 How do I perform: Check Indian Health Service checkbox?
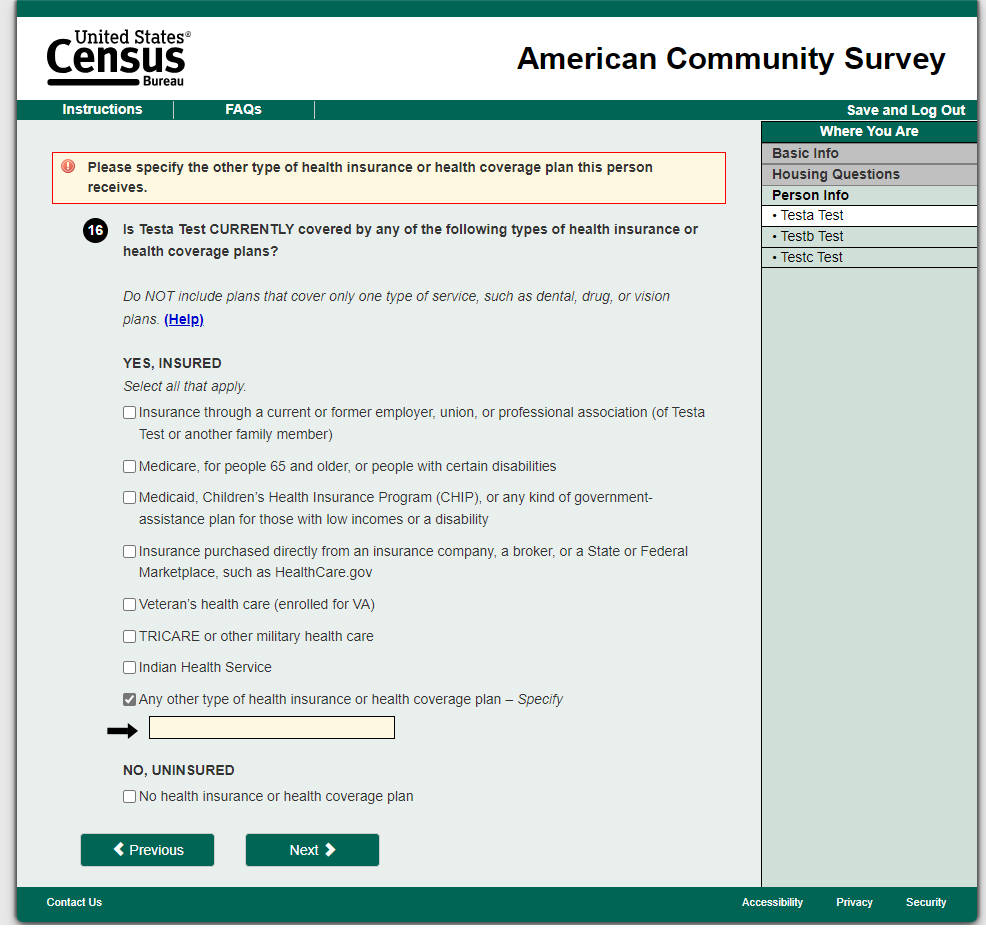click(x=130, y=667)
